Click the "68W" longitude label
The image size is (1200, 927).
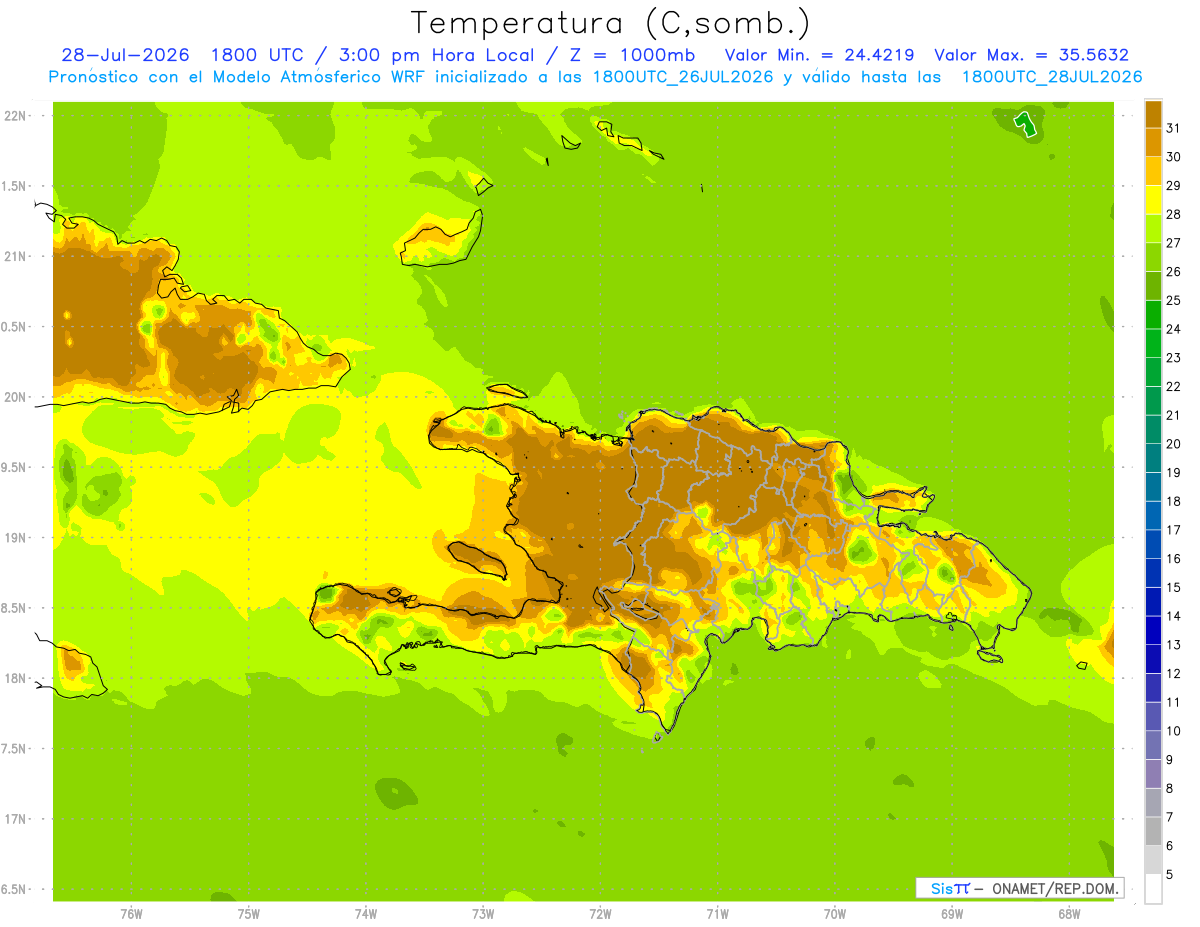(1069, 914)
